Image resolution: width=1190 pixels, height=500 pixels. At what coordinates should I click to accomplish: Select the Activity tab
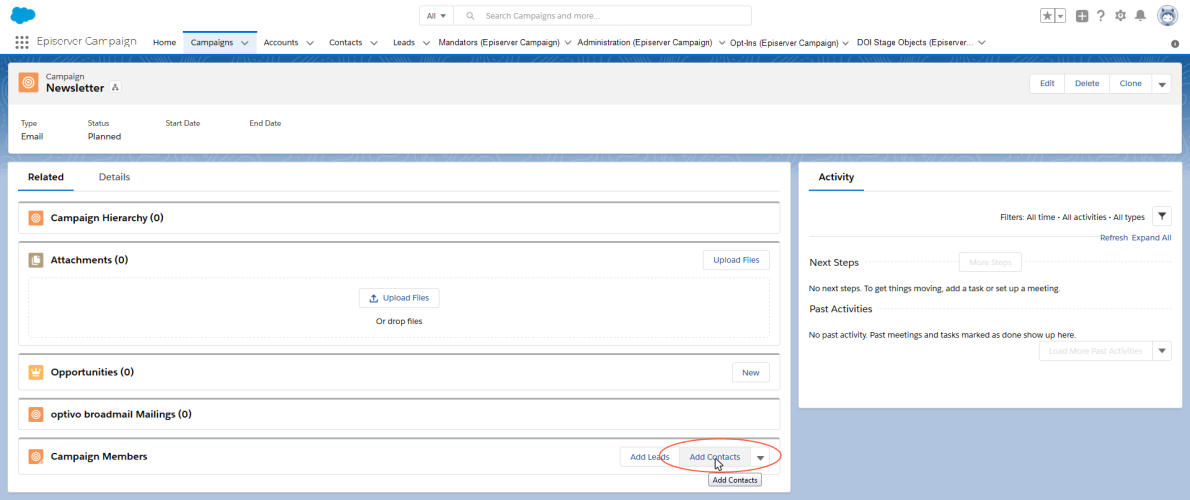click(x=836, y=177)
